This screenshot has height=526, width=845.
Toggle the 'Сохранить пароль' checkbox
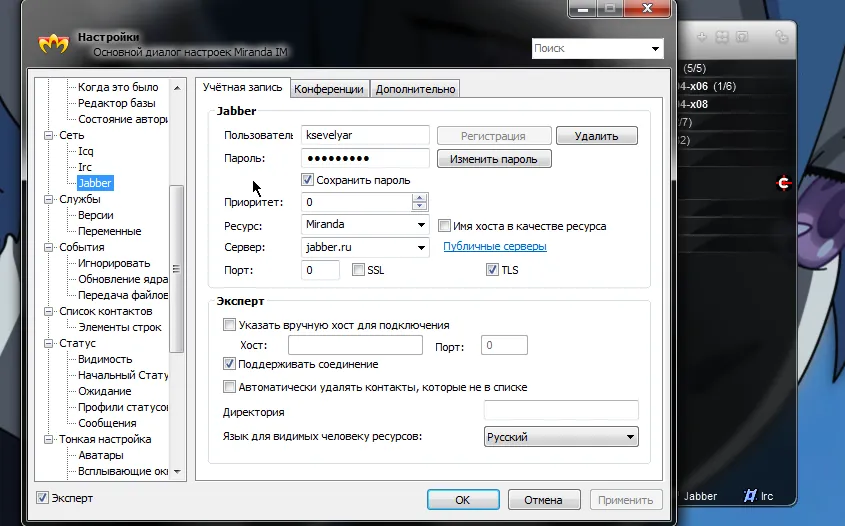tap(308, 180)
